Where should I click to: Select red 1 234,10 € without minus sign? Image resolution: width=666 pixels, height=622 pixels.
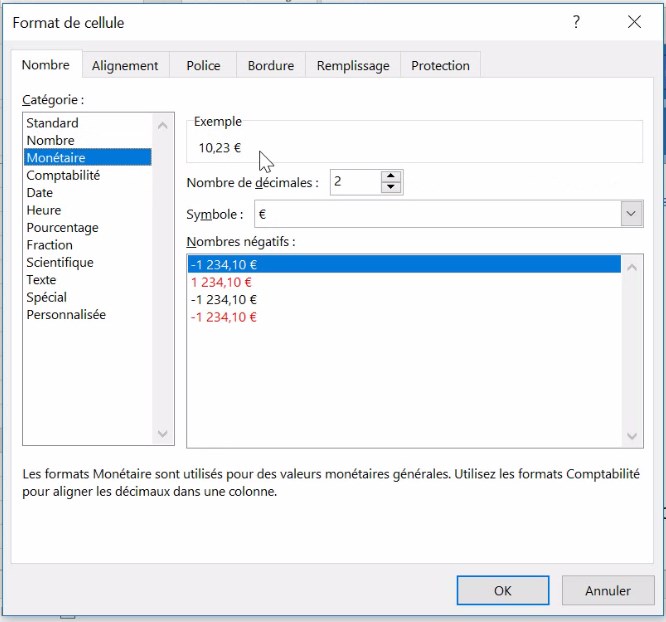click(221, 282)
